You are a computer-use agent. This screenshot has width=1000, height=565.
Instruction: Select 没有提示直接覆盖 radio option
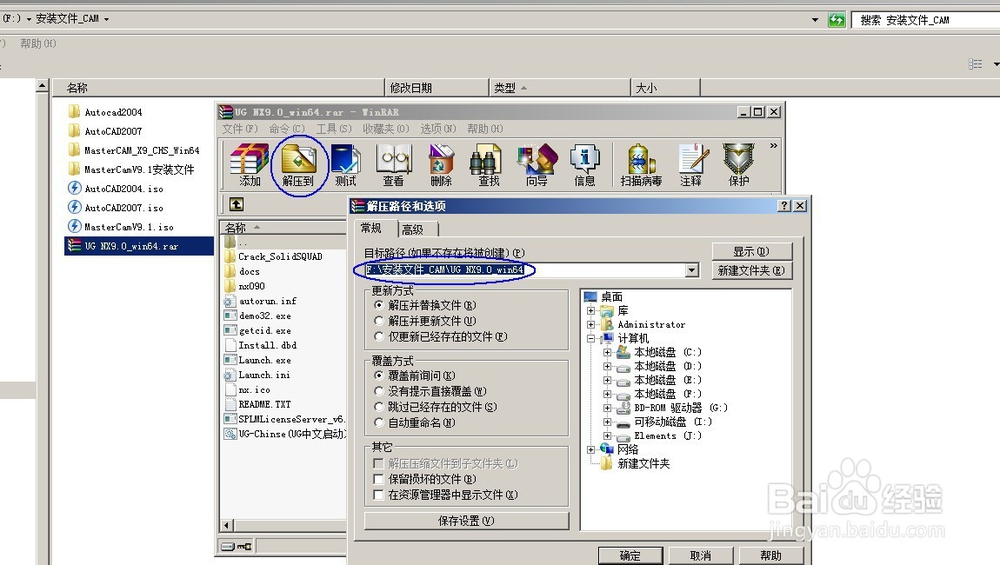click(379, 391)
